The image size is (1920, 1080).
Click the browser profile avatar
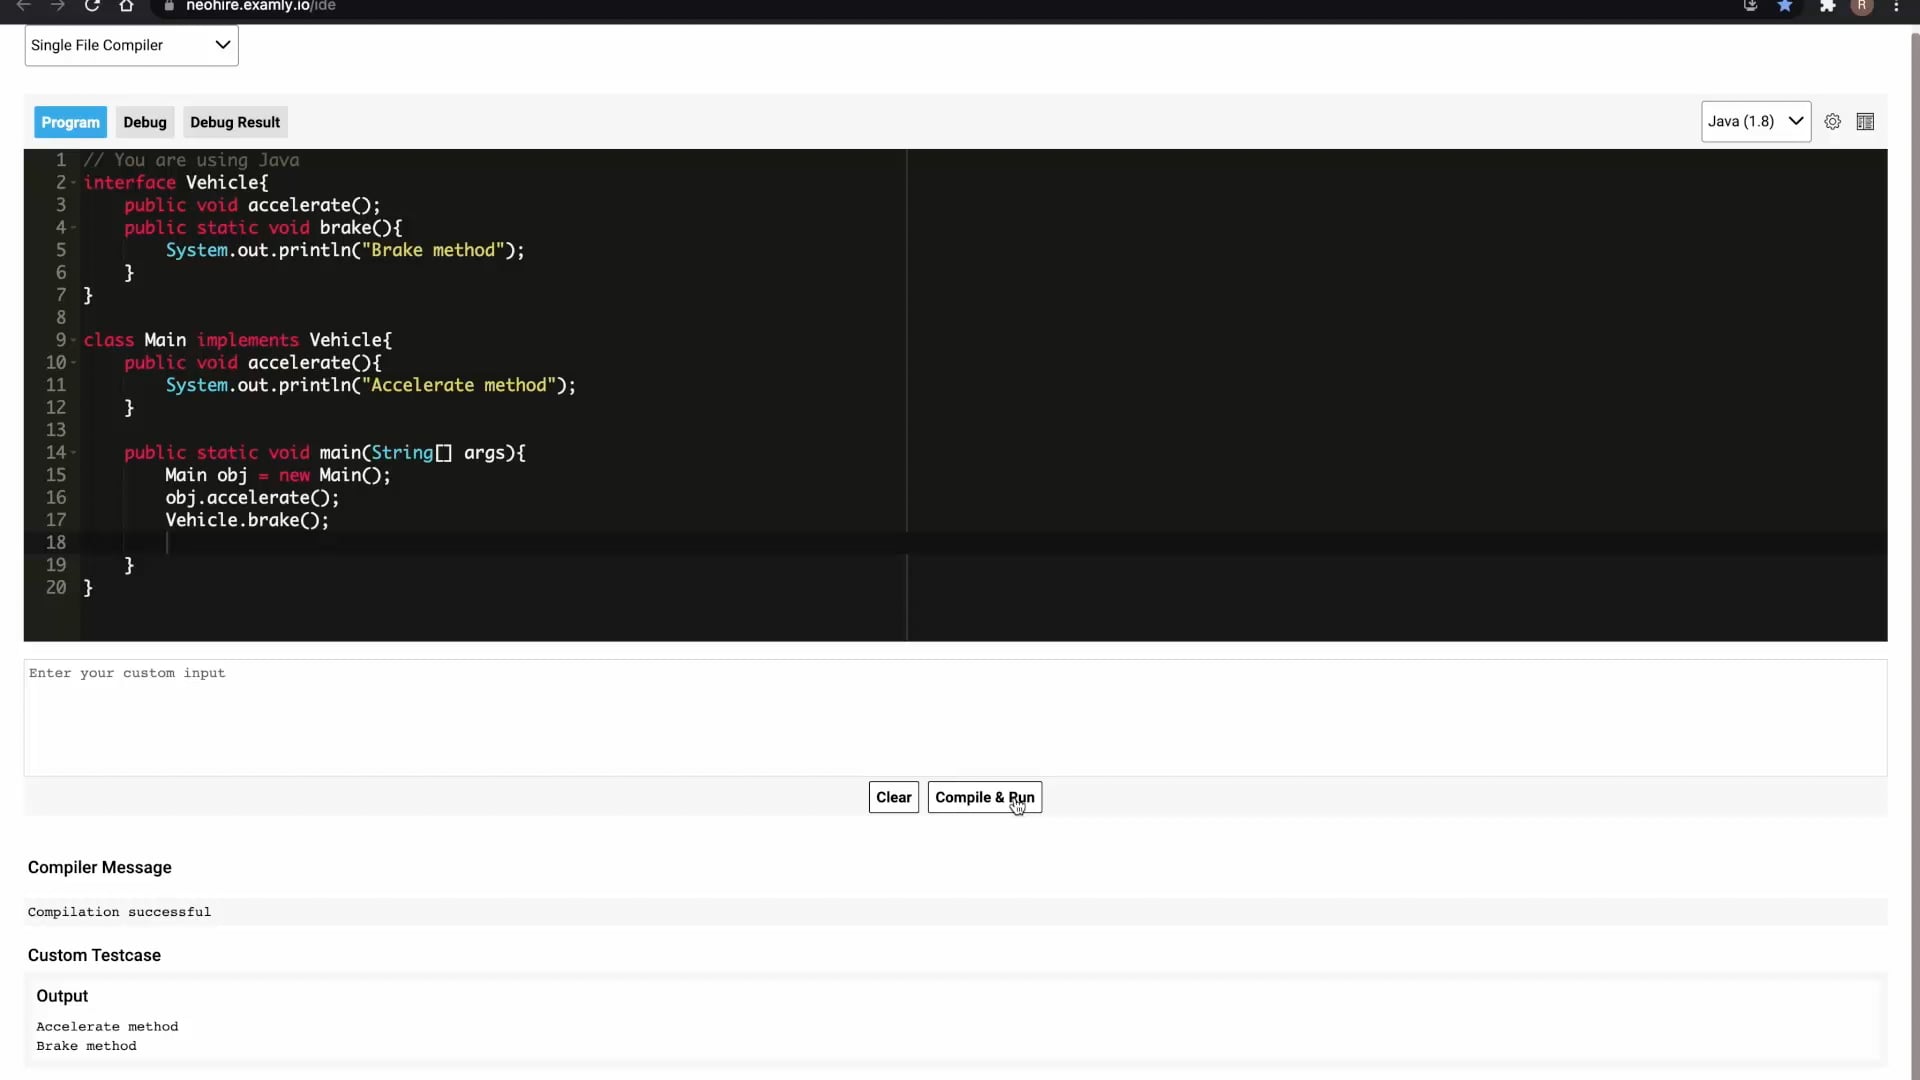click(x=1862, y=6)
